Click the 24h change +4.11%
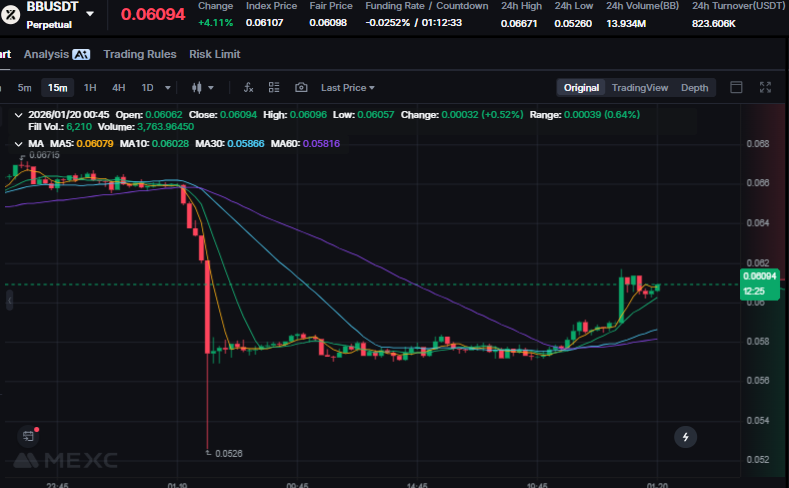The image size is (789, 488). click(x=215, y=23)
